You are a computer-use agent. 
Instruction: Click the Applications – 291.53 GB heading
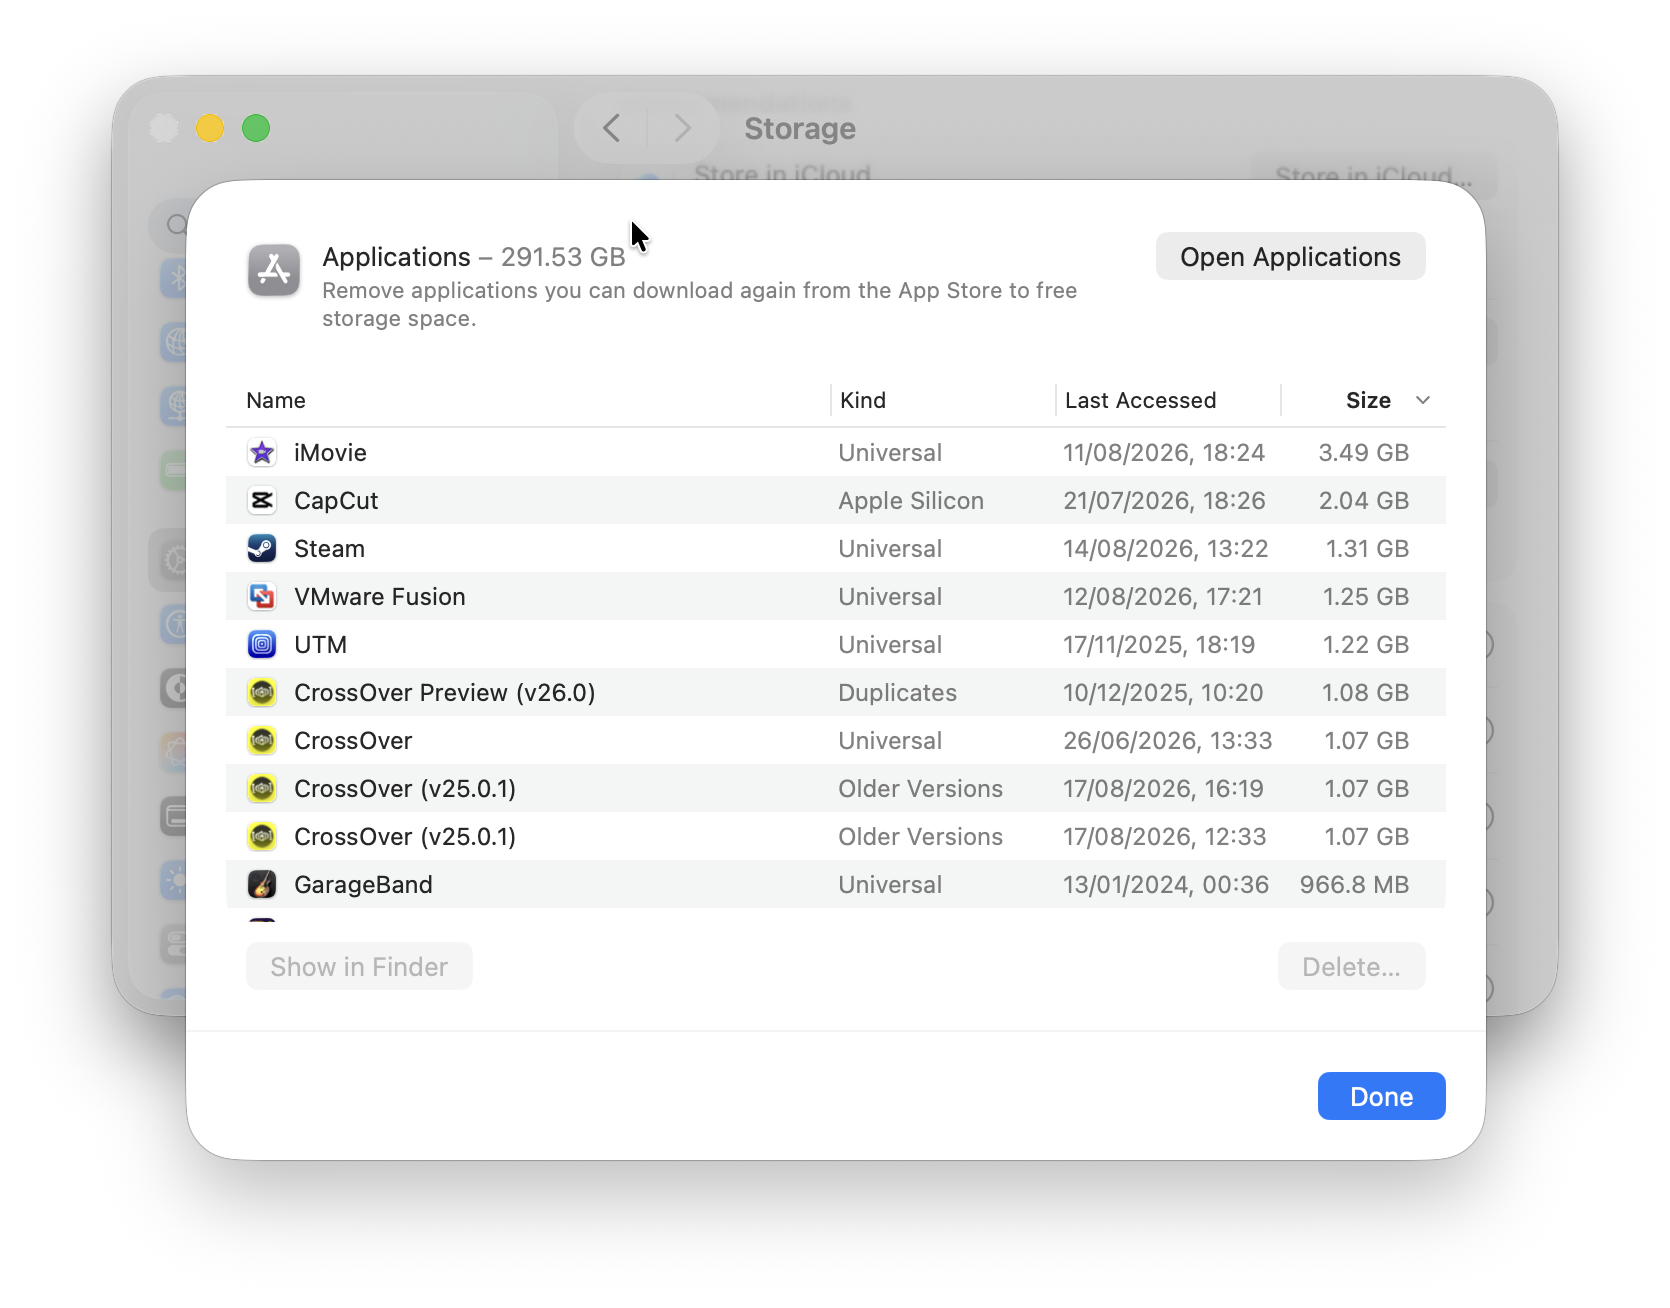[474, 257]
